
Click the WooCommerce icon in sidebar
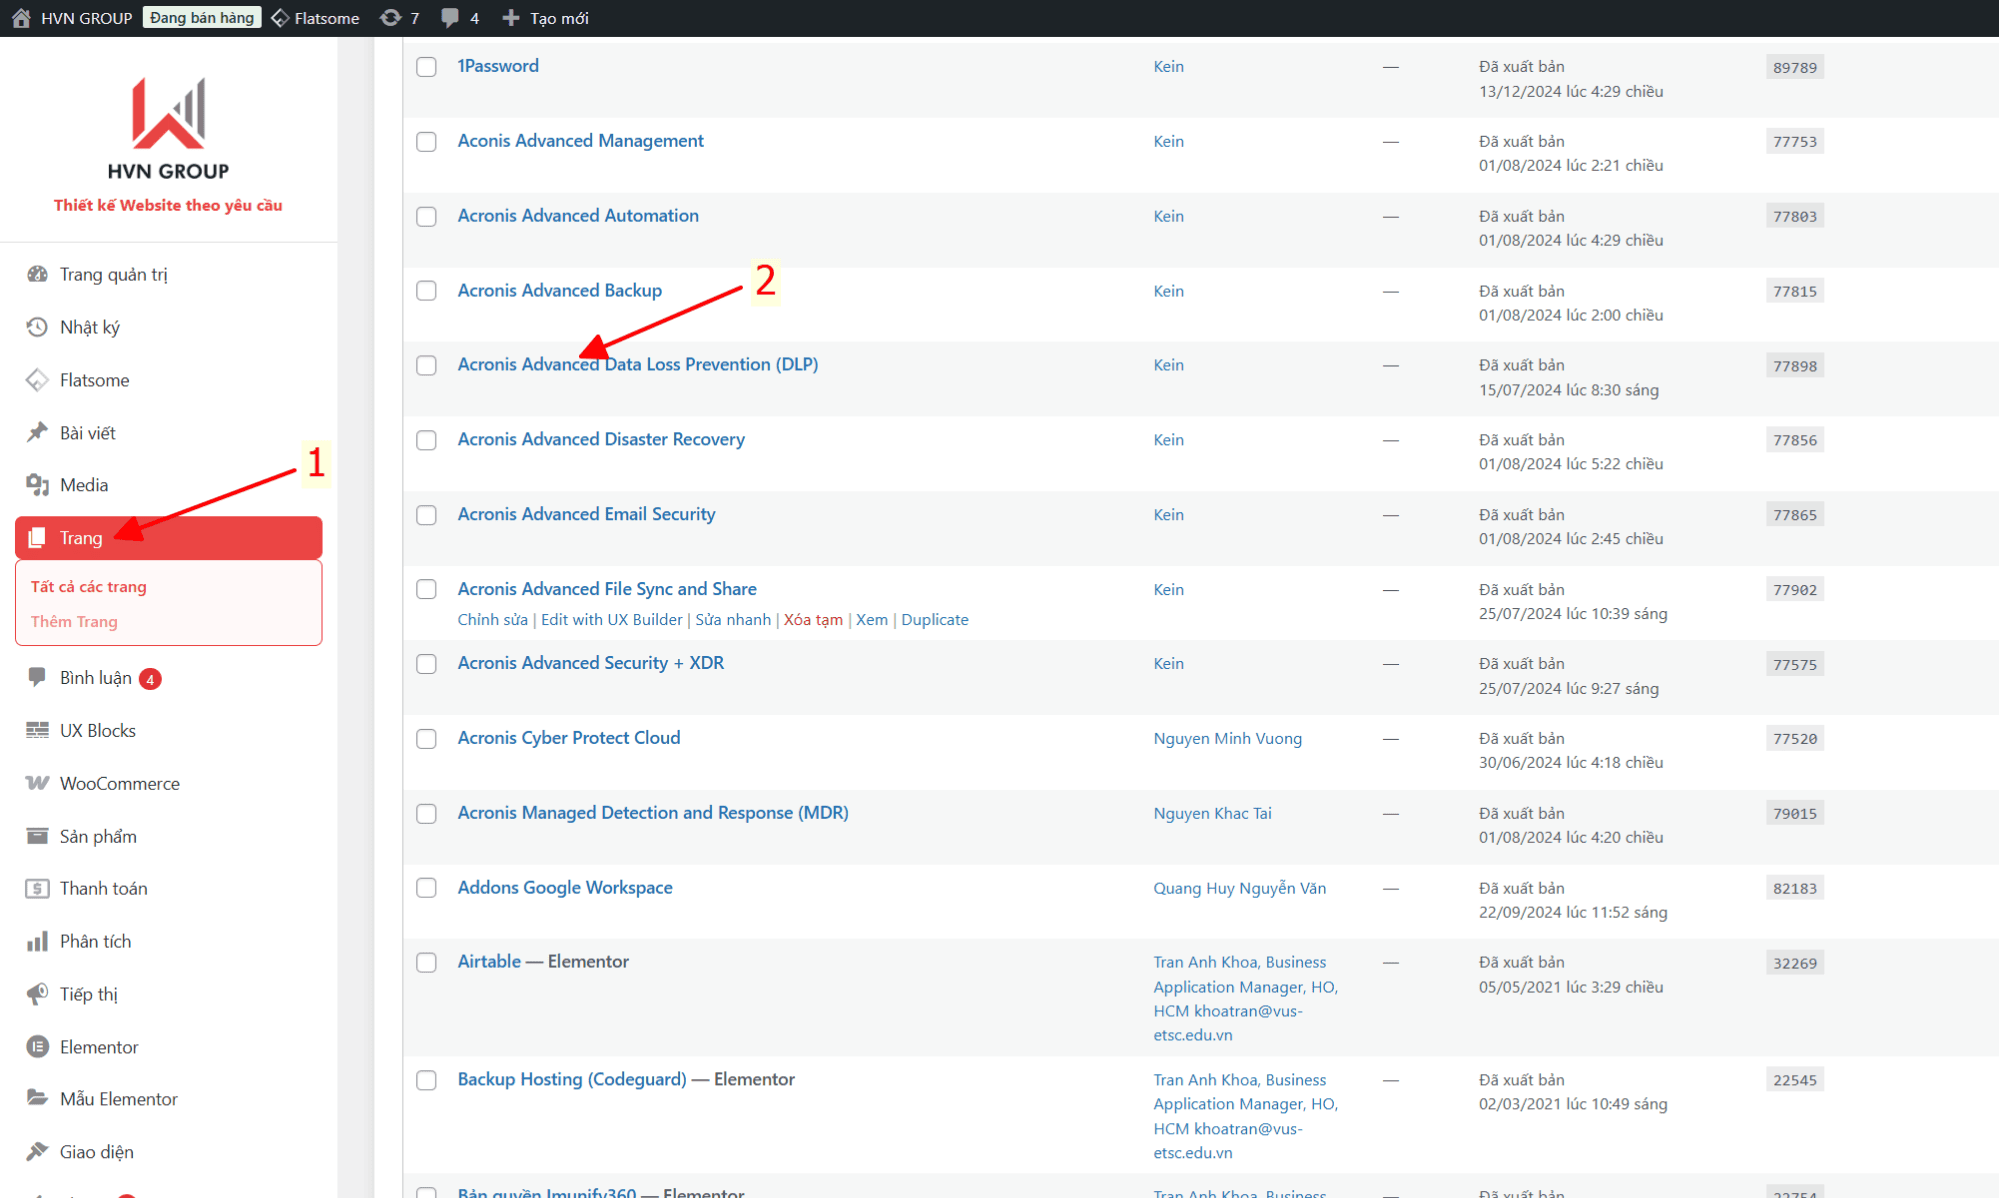37,783
